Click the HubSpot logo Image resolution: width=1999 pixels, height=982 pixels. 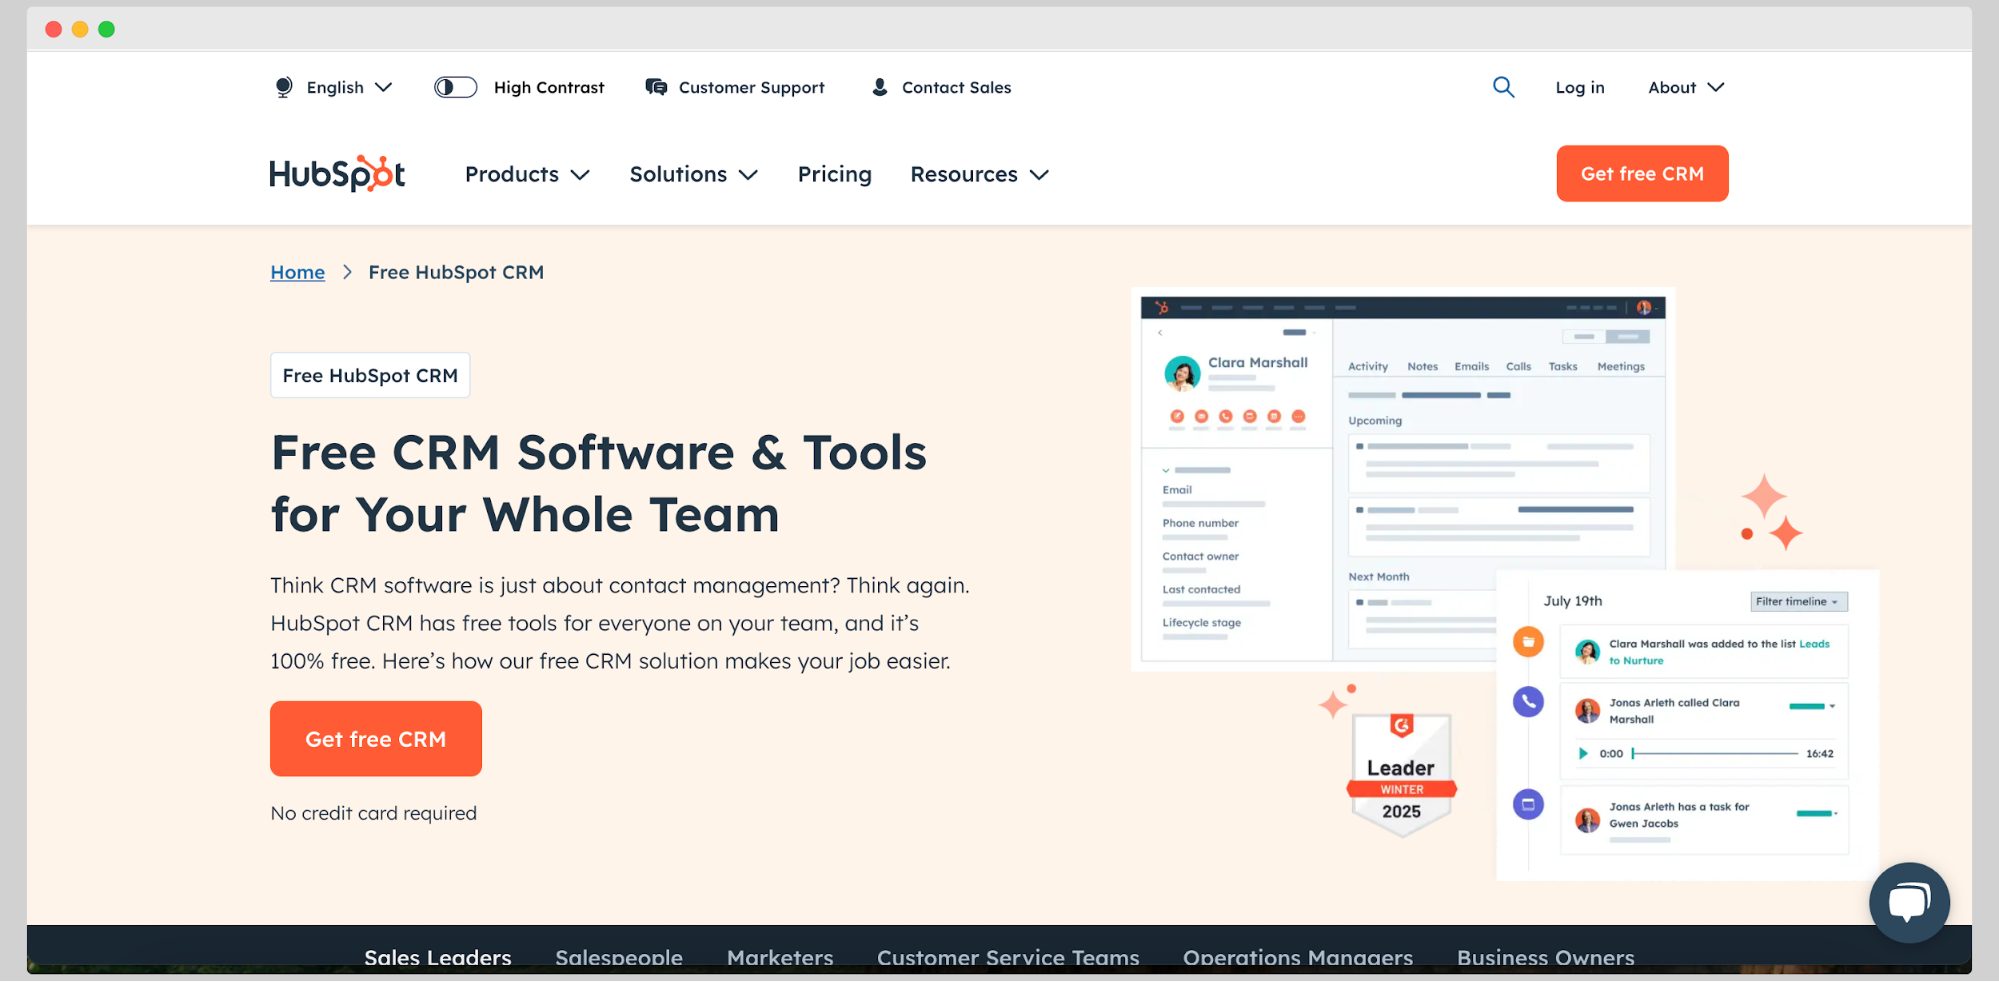337,174
